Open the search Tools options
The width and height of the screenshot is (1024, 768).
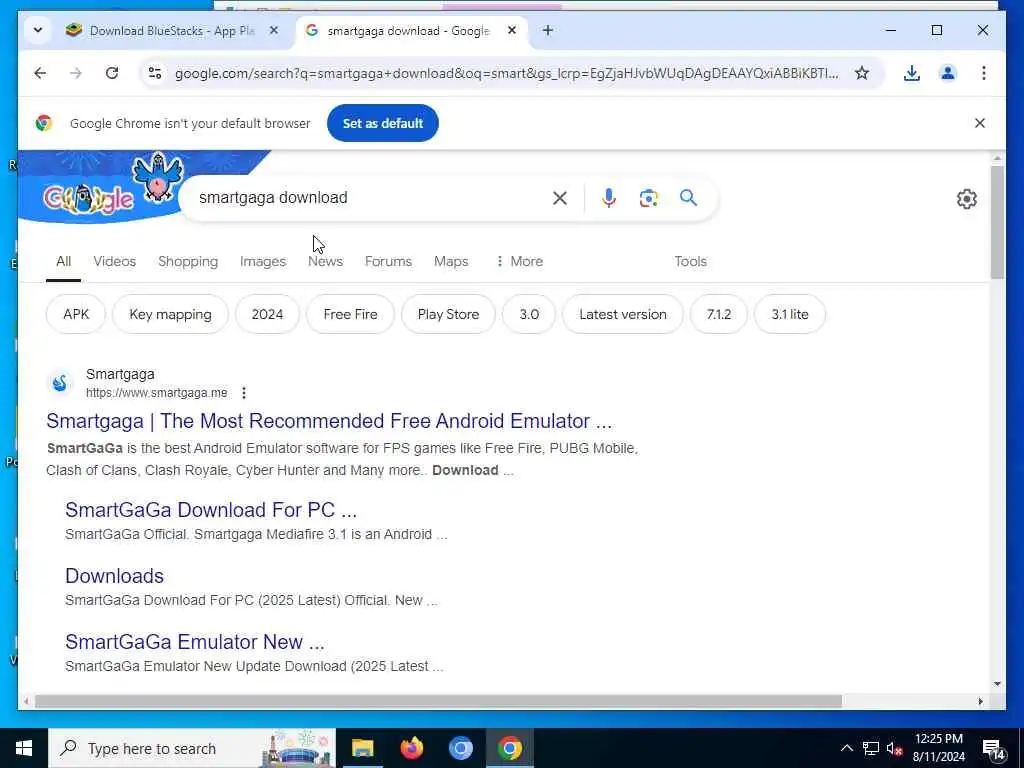pyautogui.click(x=690, y=261)
